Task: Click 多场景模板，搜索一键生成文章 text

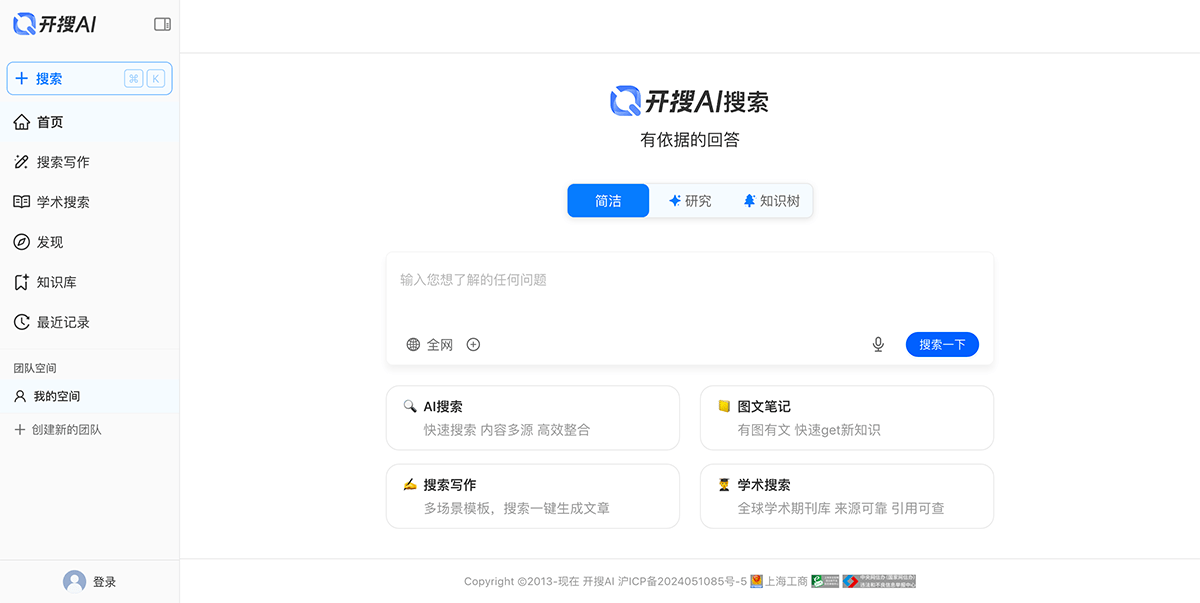Action: pyautogui.click(x=517, y=508)
